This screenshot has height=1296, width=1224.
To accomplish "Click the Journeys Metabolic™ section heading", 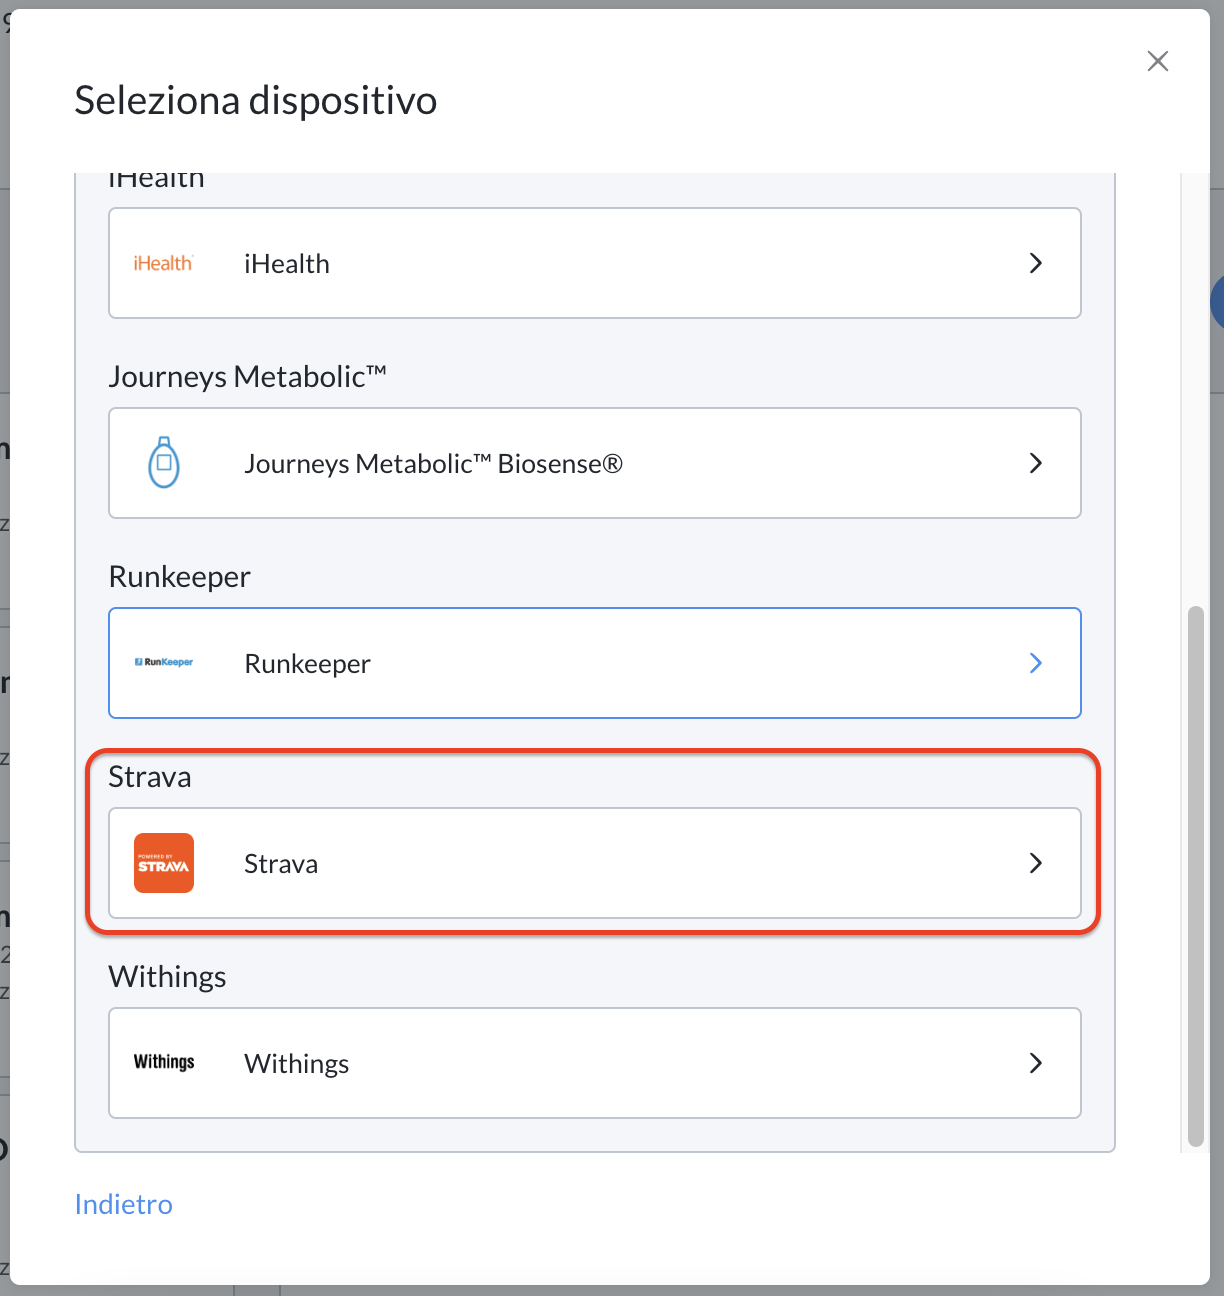I will 247,377.
